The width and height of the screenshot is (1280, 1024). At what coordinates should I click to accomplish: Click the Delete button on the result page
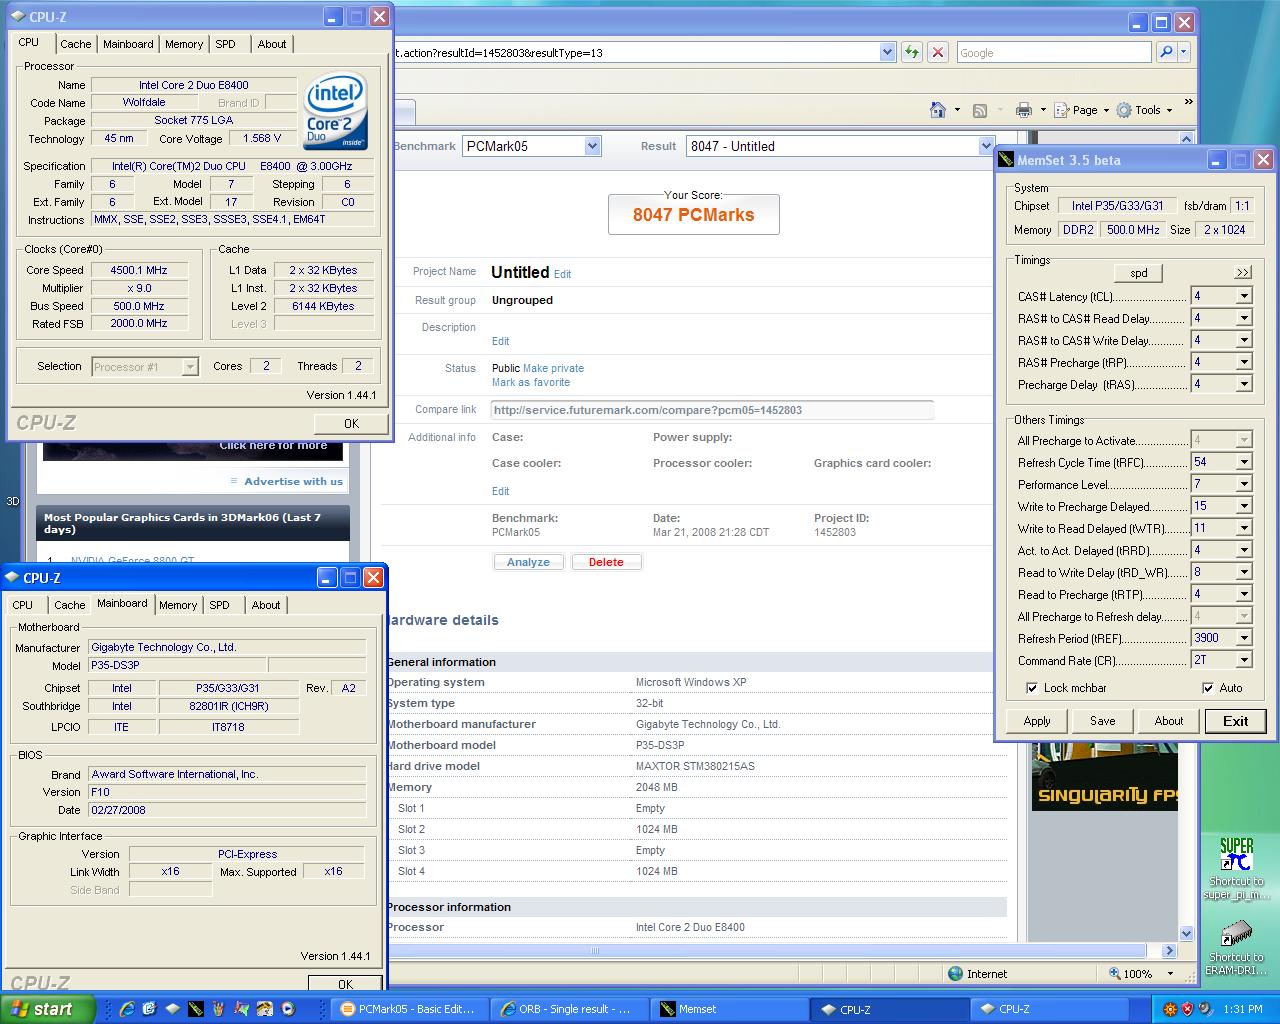point(606,562)
